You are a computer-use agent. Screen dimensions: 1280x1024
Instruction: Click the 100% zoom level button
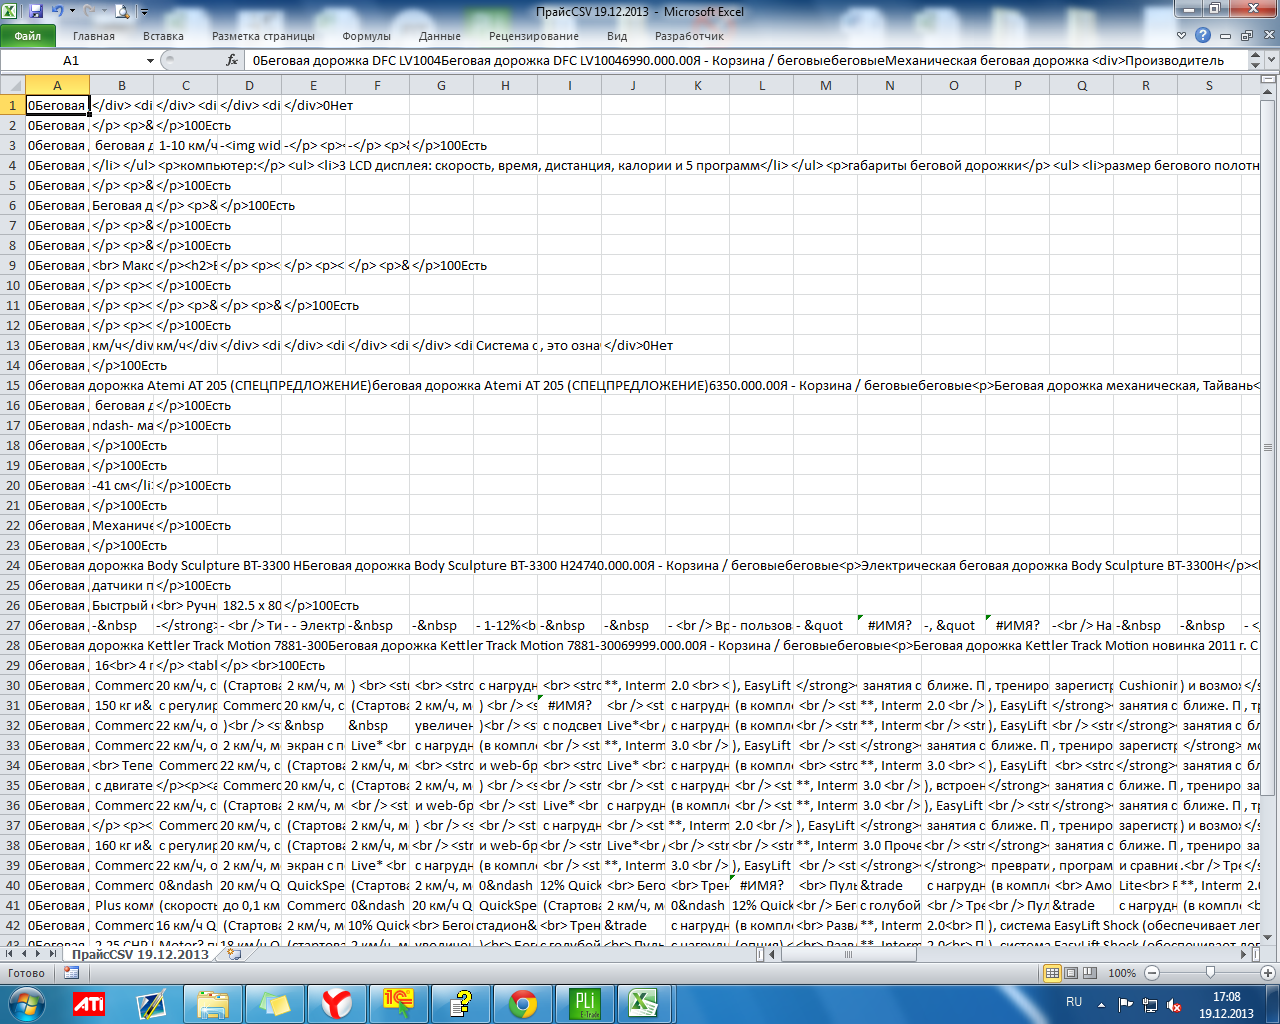(1122, 973)
